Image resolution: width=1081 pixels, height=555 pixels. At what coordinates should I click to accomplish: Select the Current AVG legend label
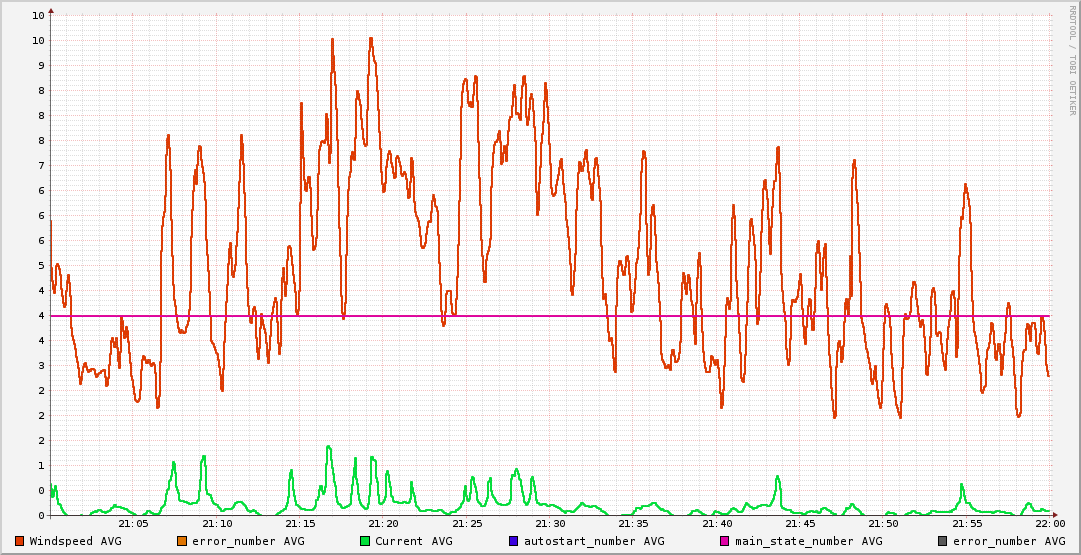[413, 541]
